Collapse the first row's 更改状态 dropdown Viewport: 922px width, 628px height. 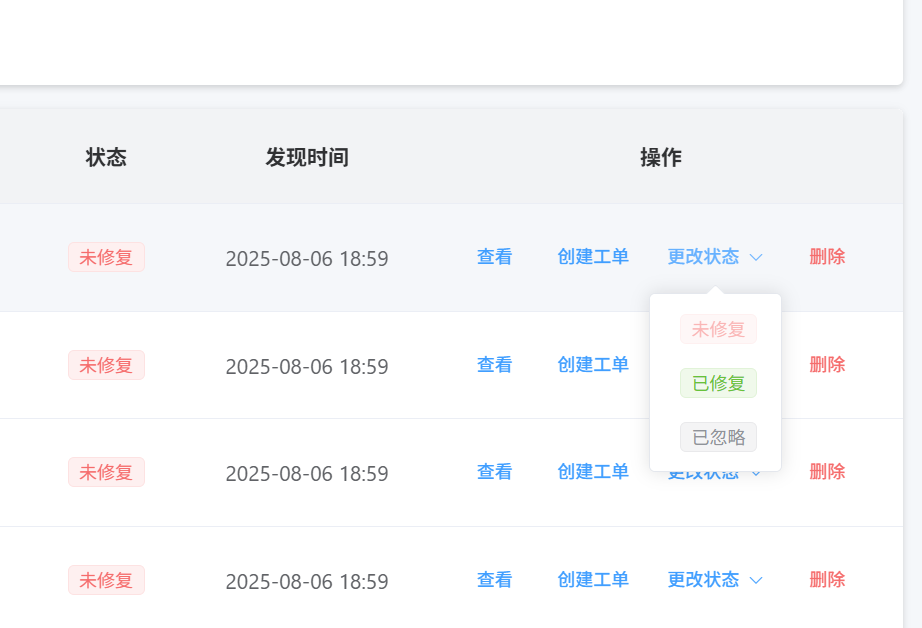tap(714, 257)
